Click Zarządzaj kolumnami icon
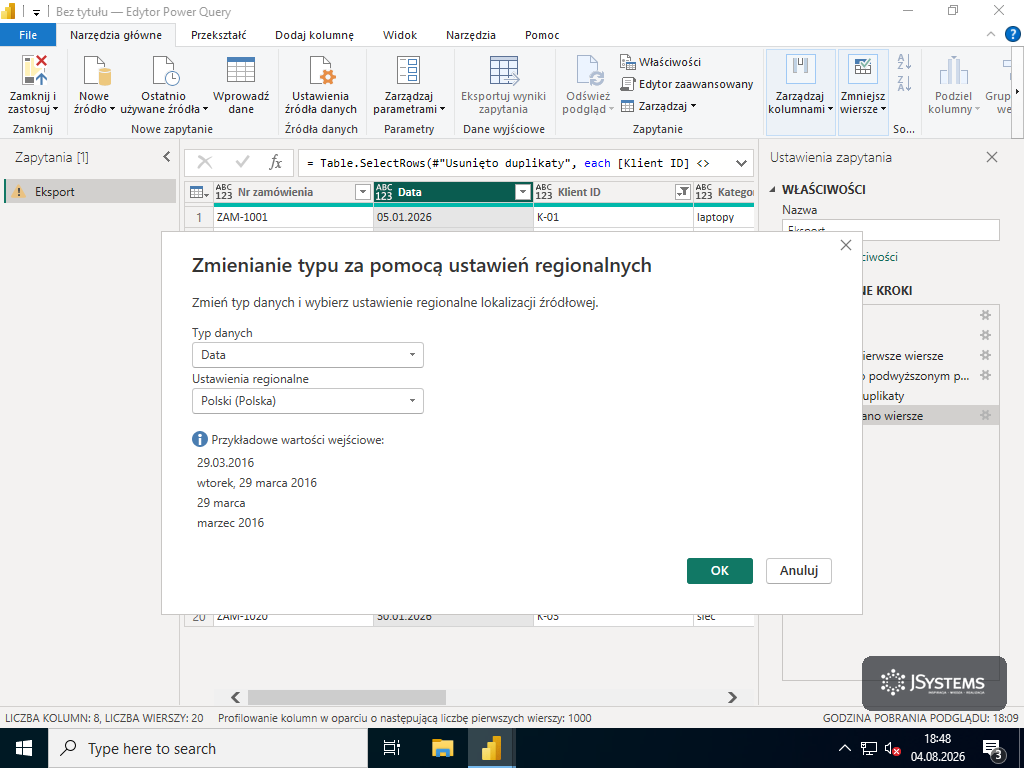 tap(801, 69)
